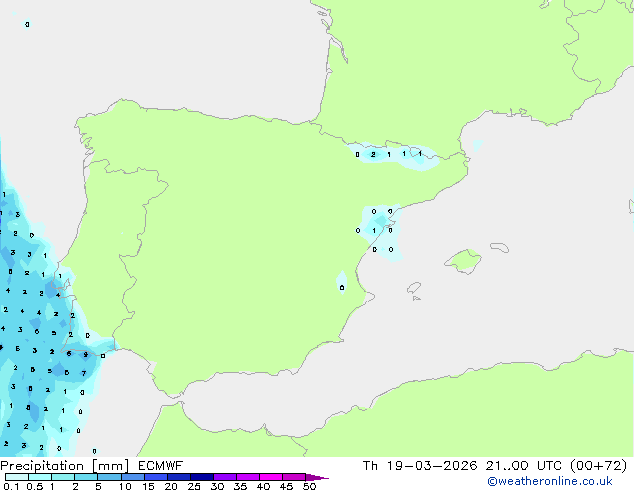Click the legend scale label '35'
This screenshot has height=490, width=634.
tap(240, 486)
